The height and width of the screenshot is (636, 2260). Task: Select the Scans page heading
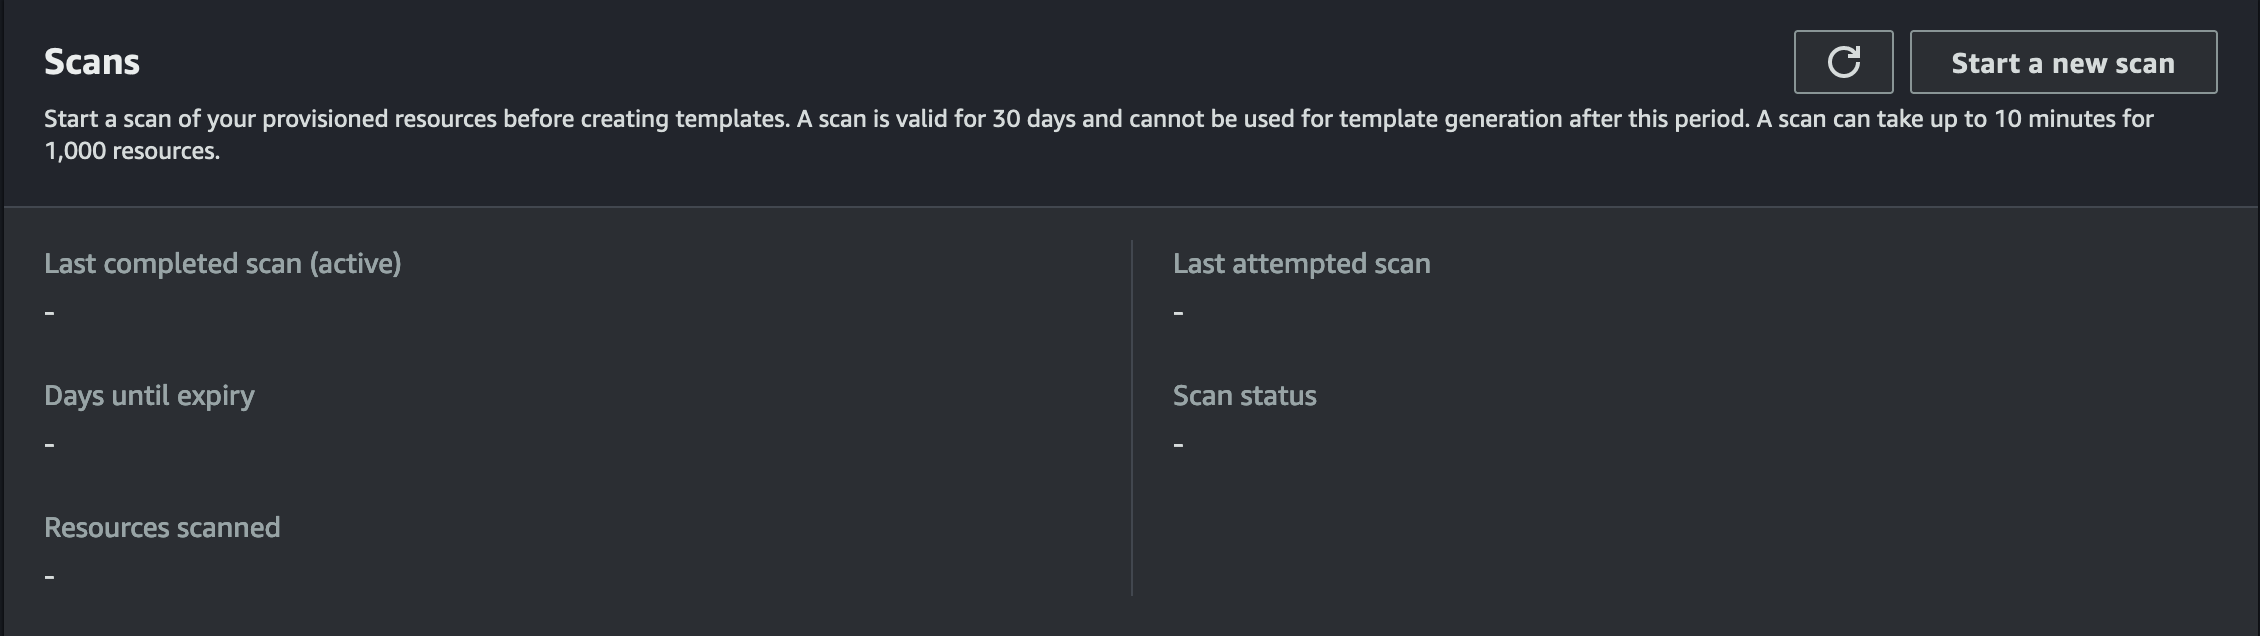pyautogui.click(x=91, y=60)
